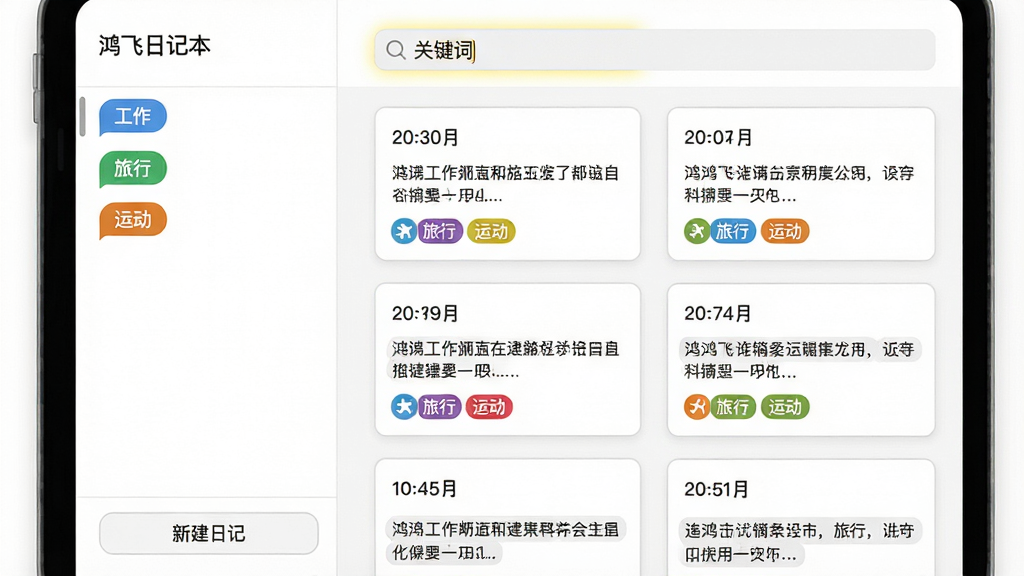Screen dimensions: 1024x576
Task: Click the 鸿飞日记本 title
Action: (x=155, y=46)
